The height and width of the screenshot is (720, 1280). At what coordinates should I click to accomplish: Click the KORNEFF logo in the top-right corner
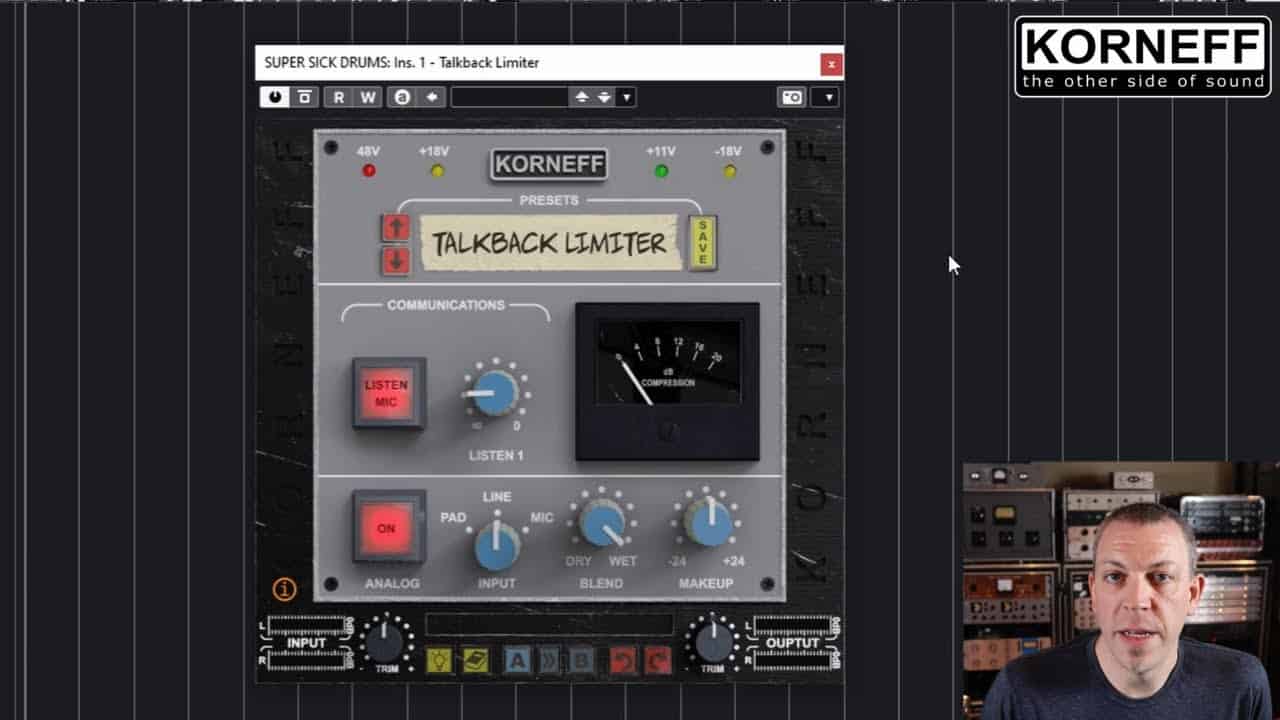click(1143, 56)
